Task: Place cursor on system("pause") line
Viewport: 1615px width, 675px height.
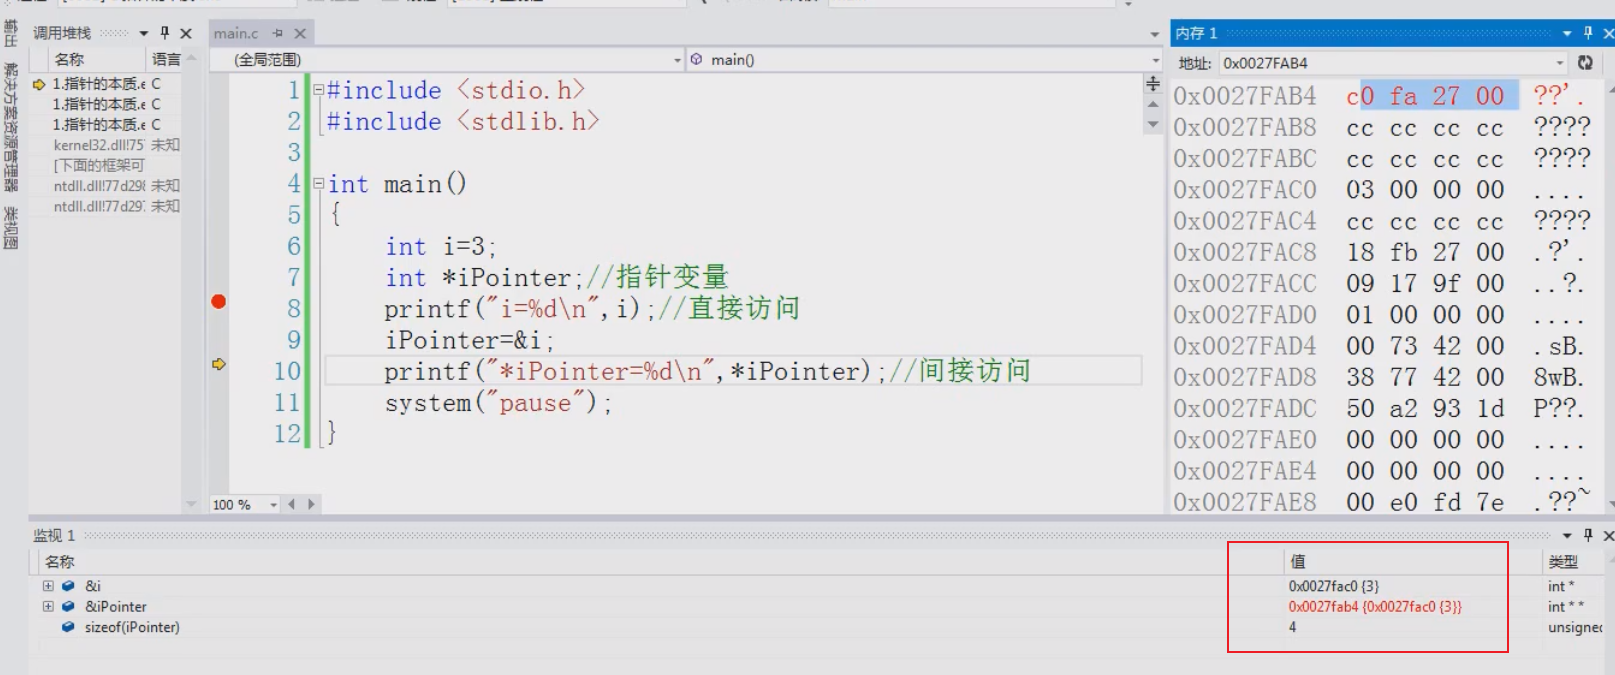Action: point(498,403)
